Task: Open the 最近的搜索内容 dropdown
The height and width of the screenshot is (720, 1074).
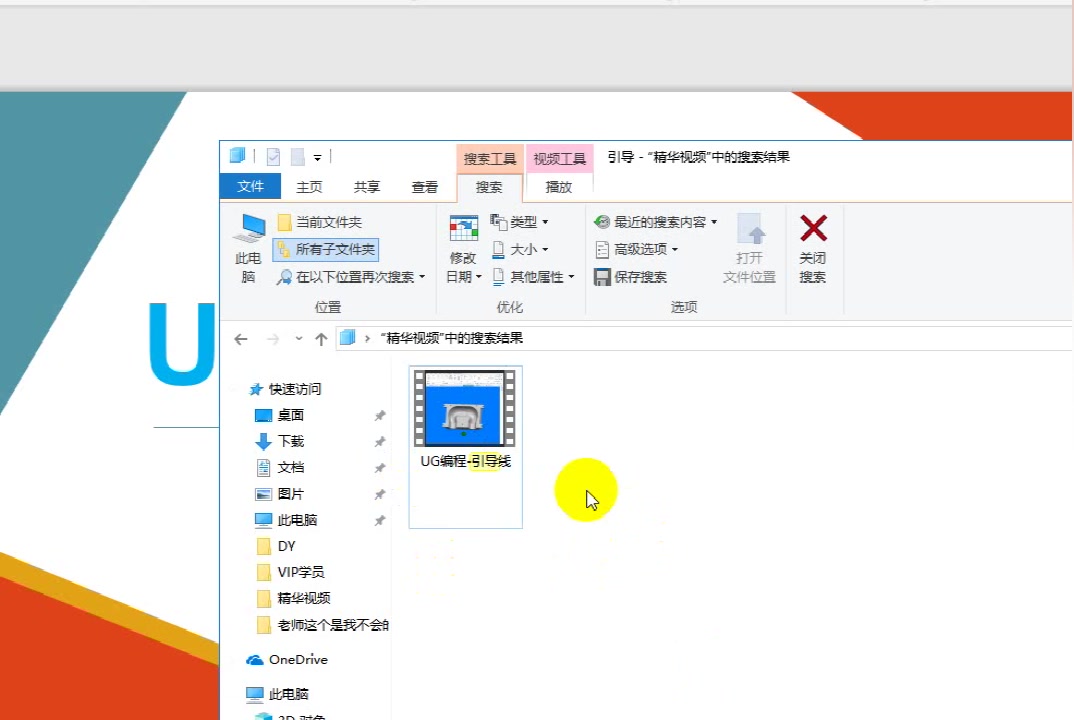Action: pyautogui.click(x=655, y=221)
